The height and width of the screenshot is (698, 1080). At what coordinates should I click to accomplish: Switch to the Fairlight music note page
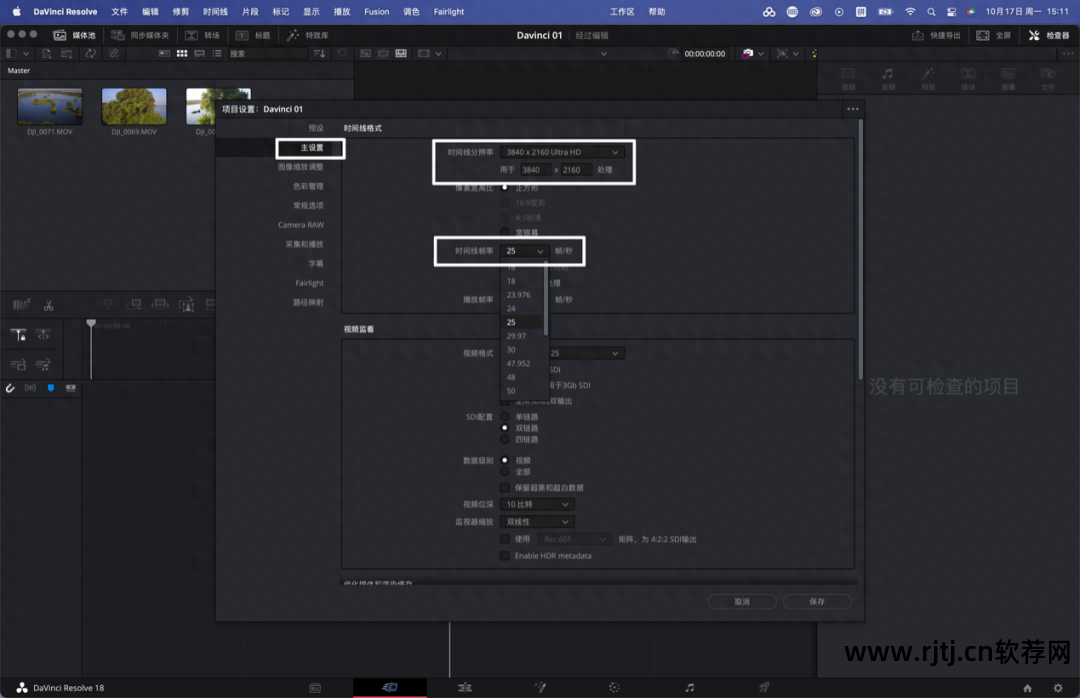tap(689, 688)
